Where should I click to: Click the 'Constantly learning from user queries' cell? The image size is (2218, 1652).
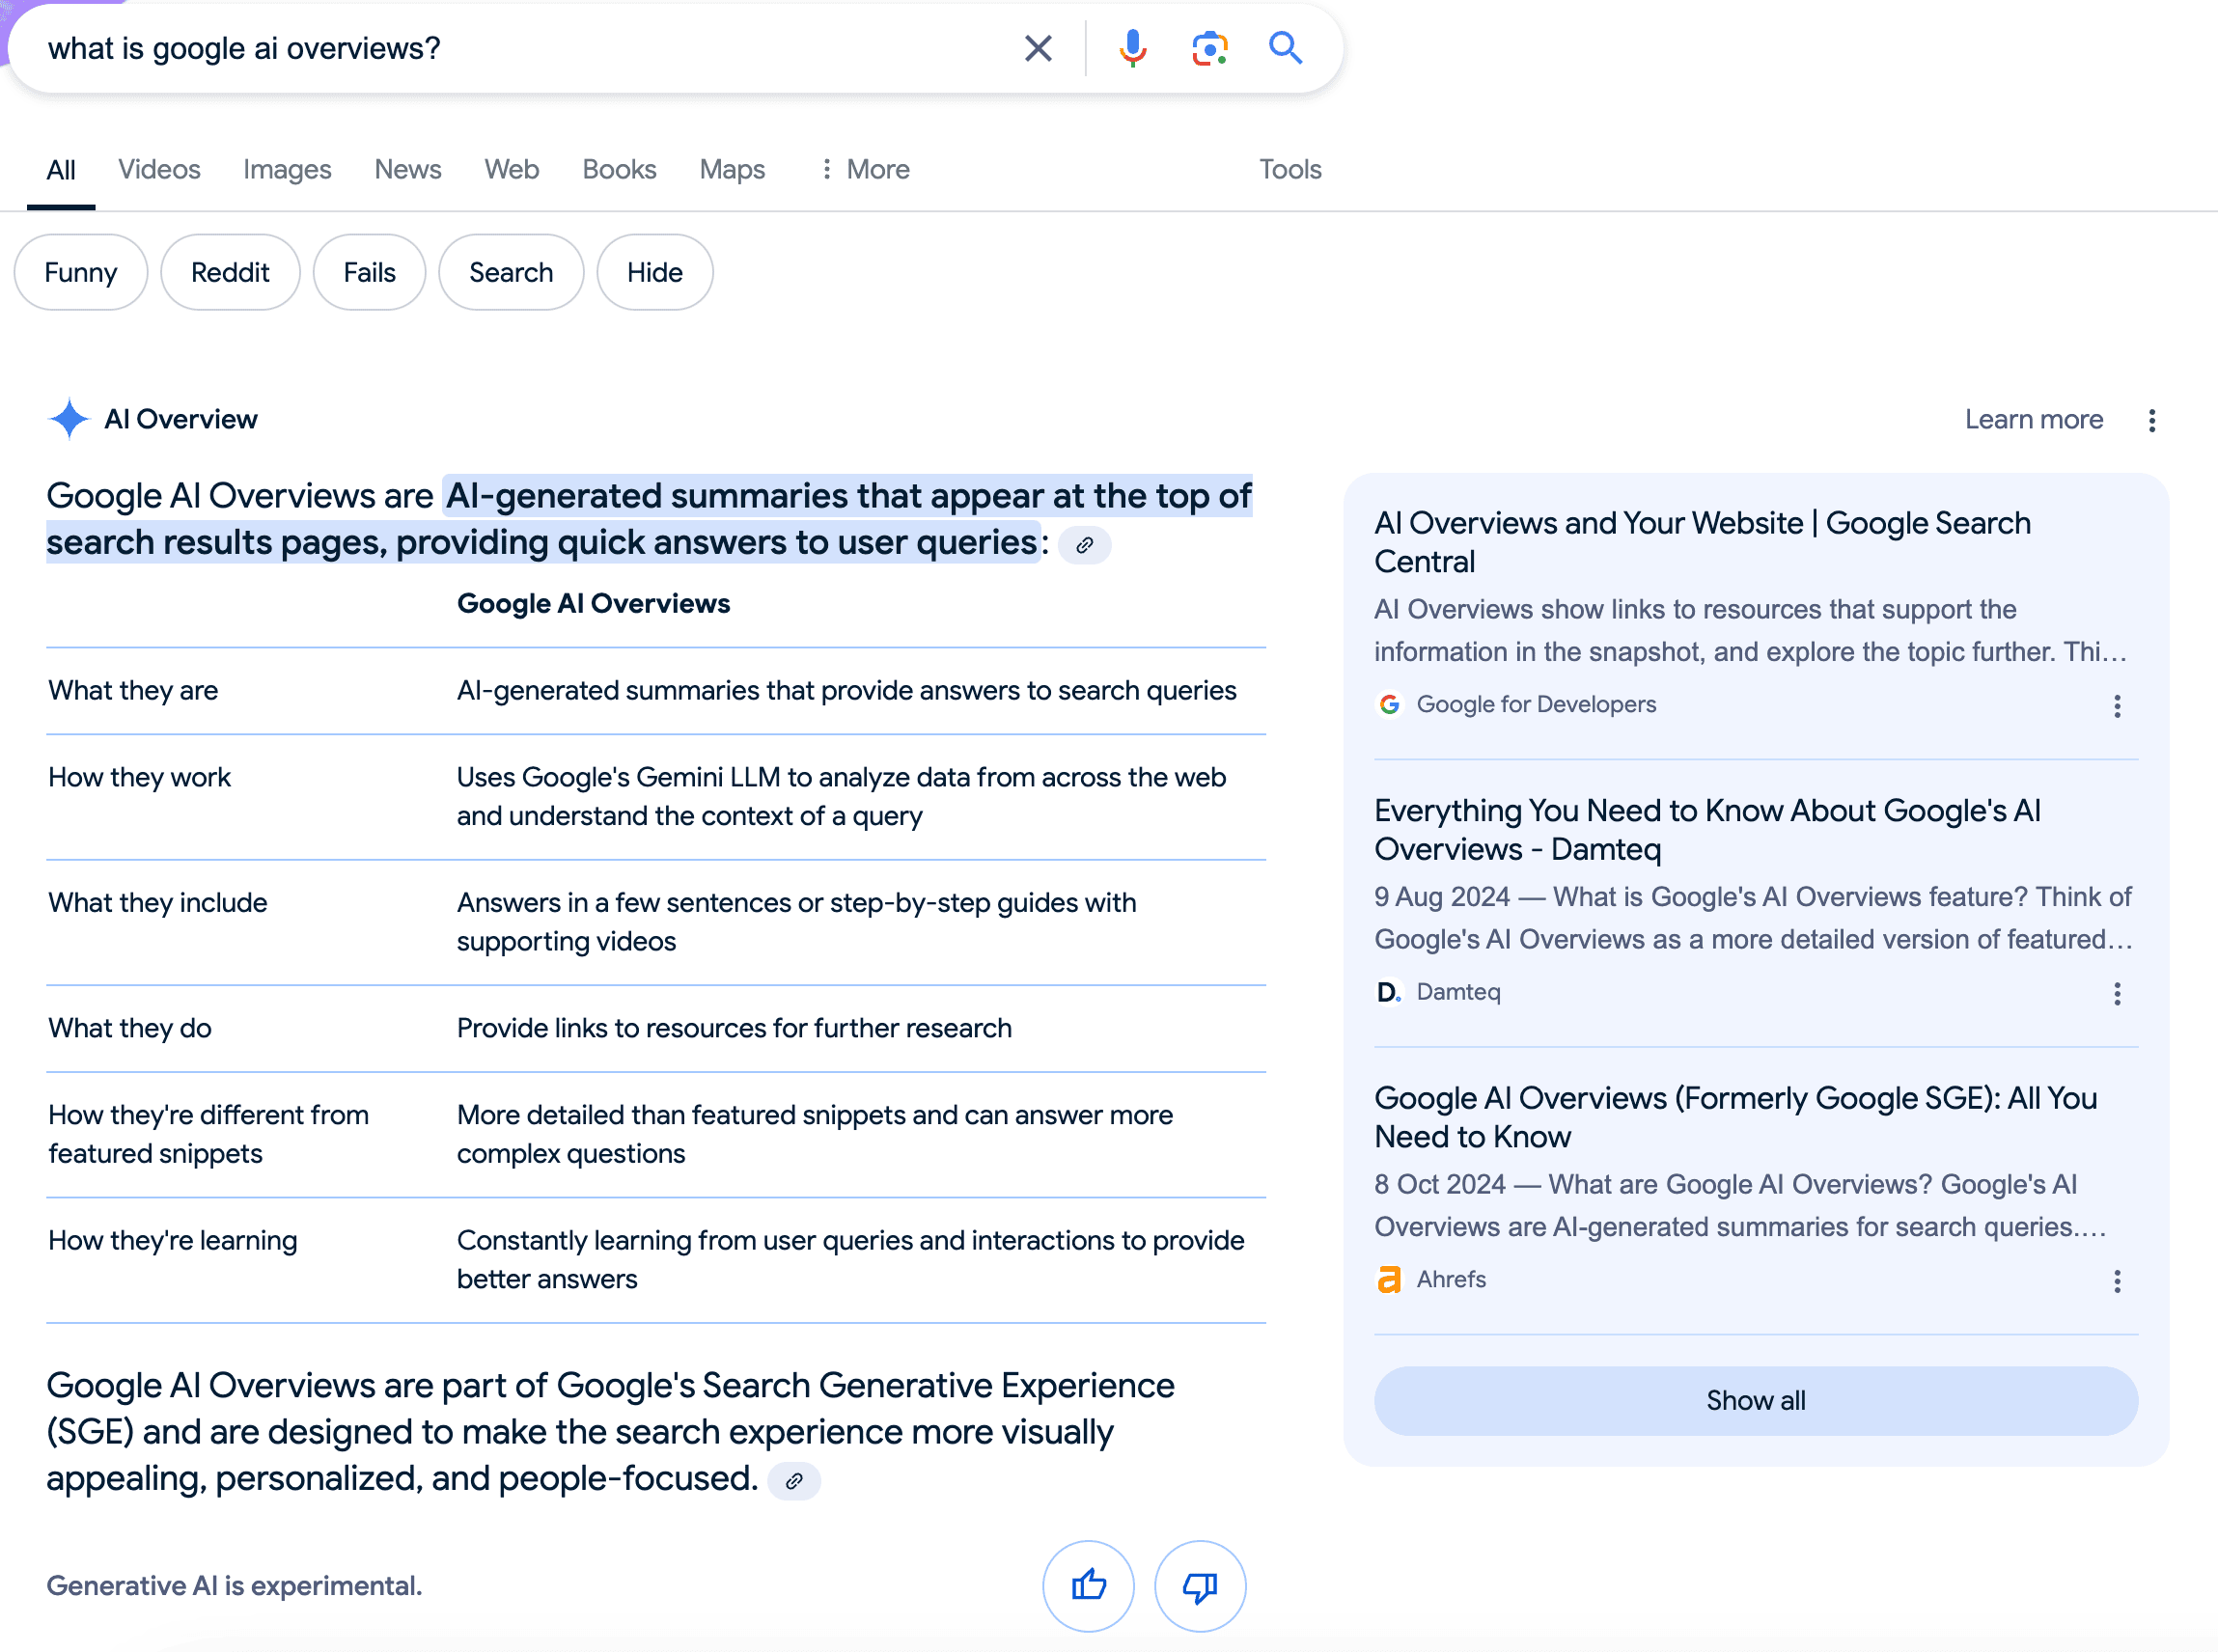pyautogui.click(x=850, y=1260)
